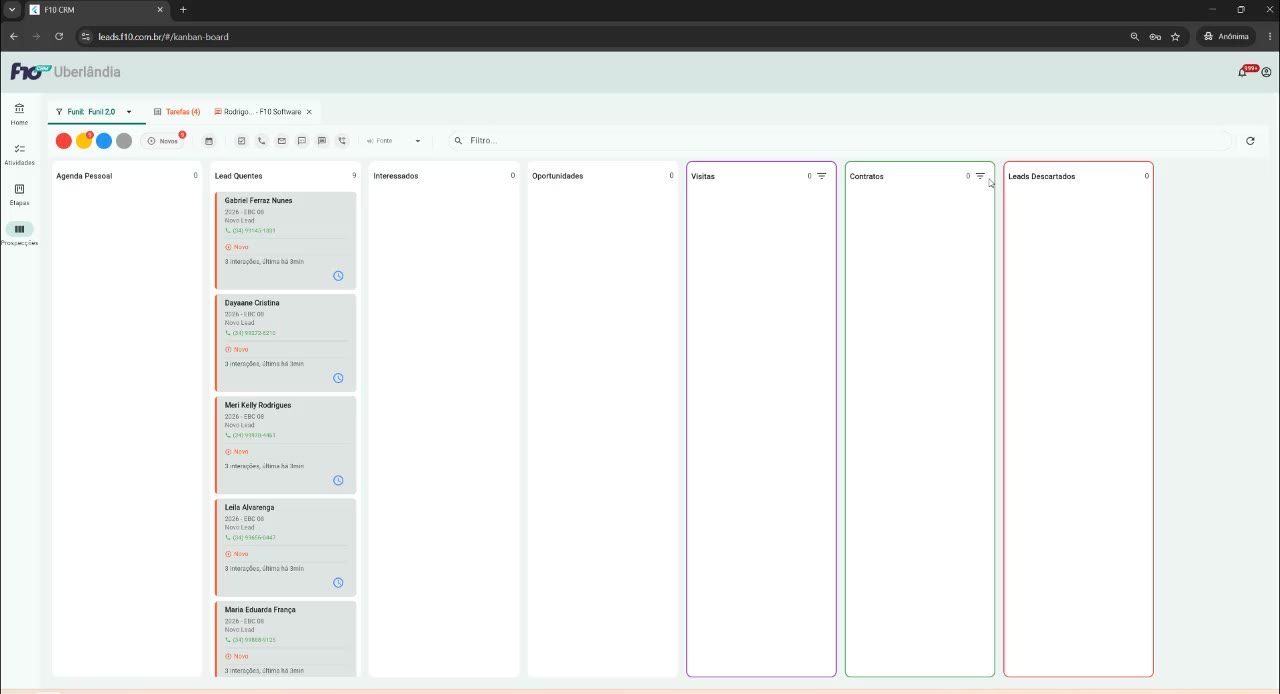Click the Agenda Pessoal column header
The height and width of the screenshot is (694, 1280).
point(84,176)
